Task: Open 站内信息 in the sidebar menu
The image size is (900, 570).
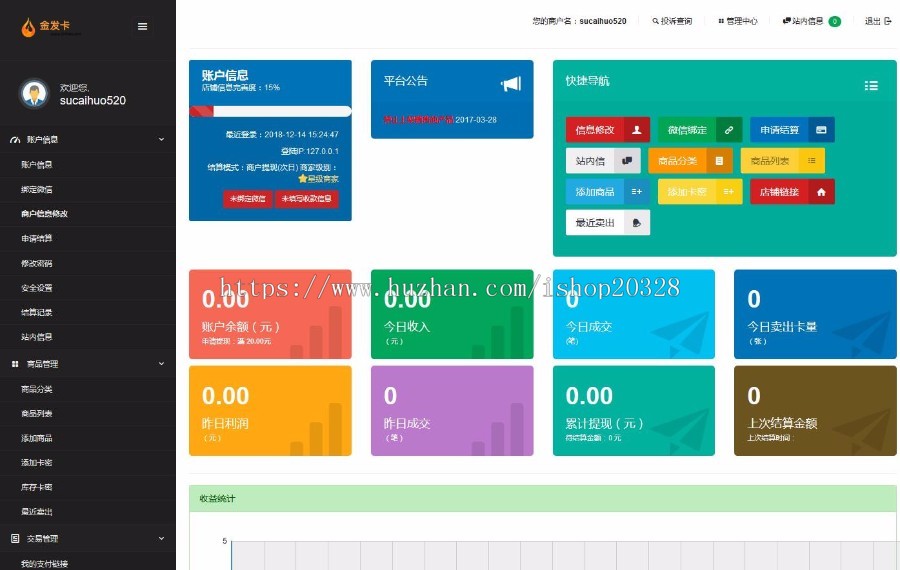Action: pyautogui.click(x=37, y=337)
